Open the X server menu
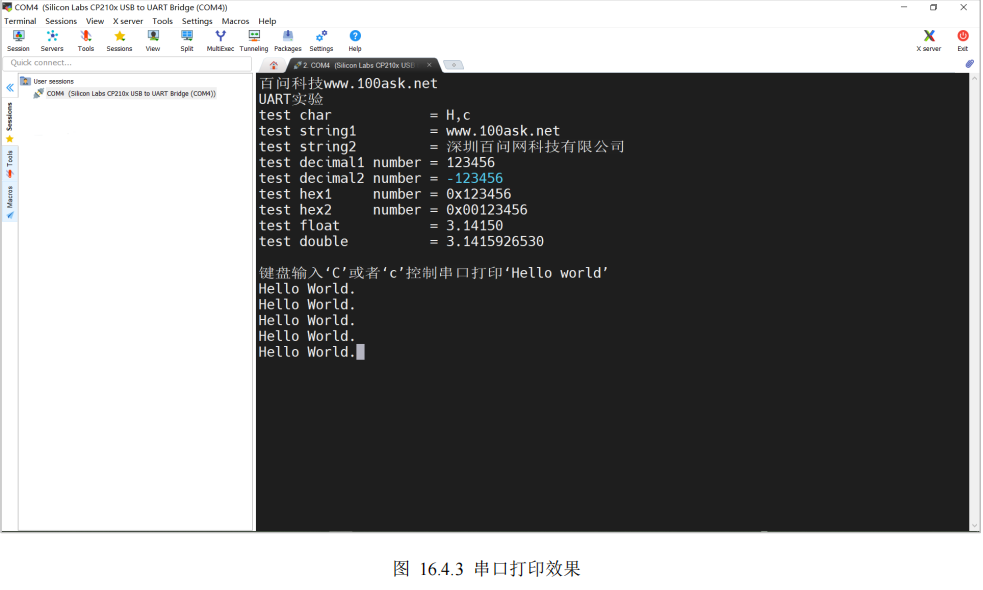The image size is (983, 590). point(128,21)
